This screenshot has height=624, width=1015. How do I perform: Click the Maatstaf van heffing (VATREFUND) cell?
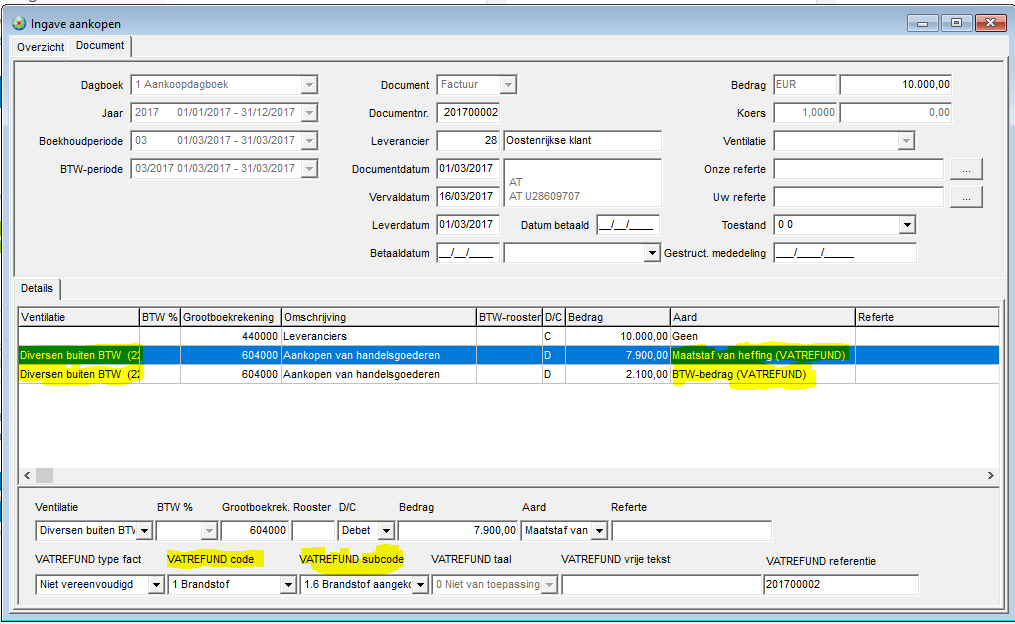coord(762,355)
